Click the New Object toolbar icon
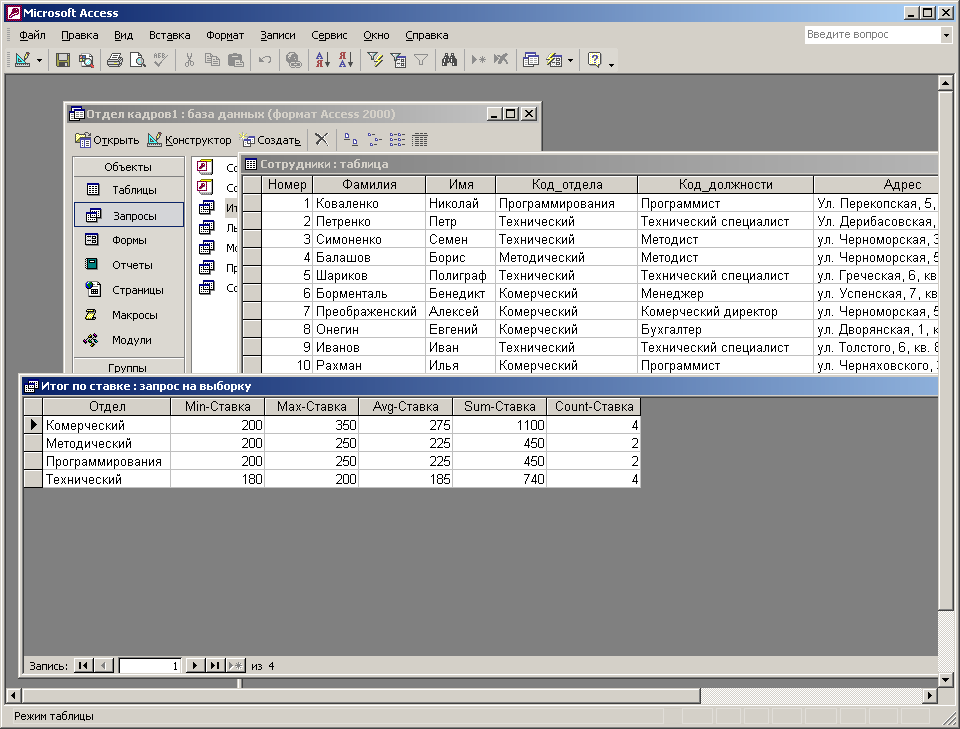Image resolution: width=960 pixels, height=729 pixels. [x=554, y=60]
